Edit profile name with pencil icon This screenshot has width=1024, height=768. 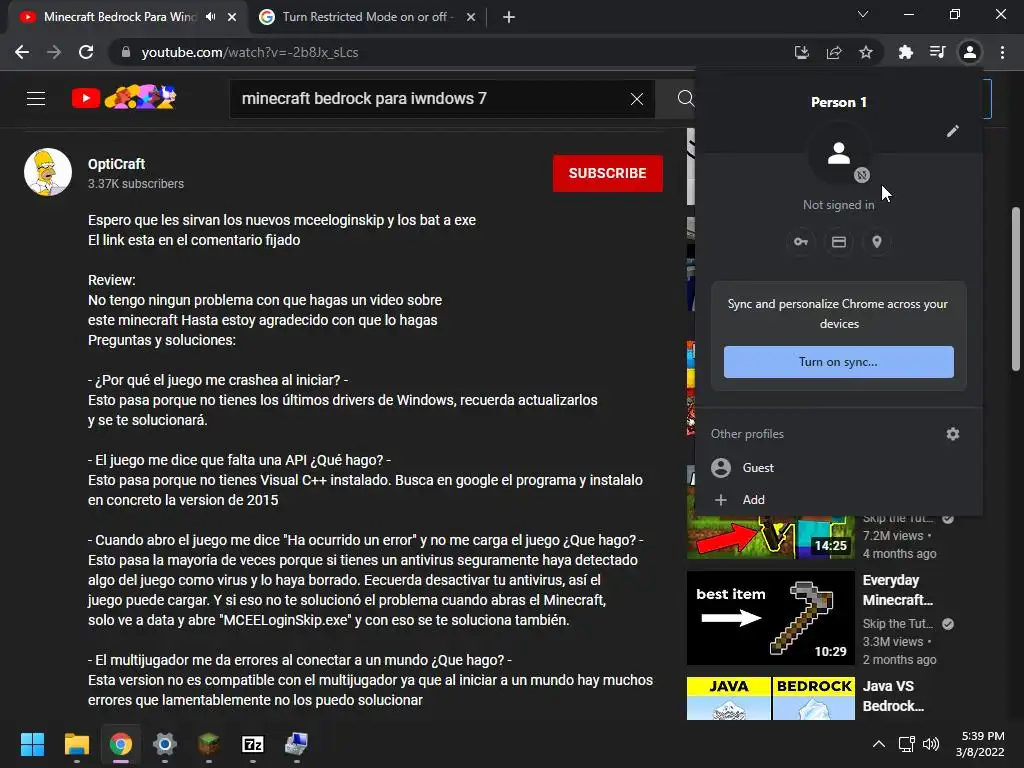coord(953,131)
